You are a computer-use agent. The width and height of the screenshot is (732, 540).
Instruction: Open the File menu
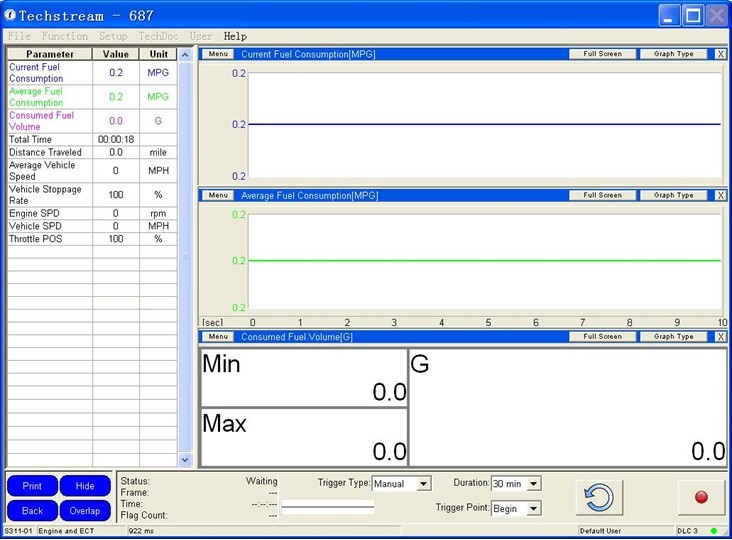[19, 36]
